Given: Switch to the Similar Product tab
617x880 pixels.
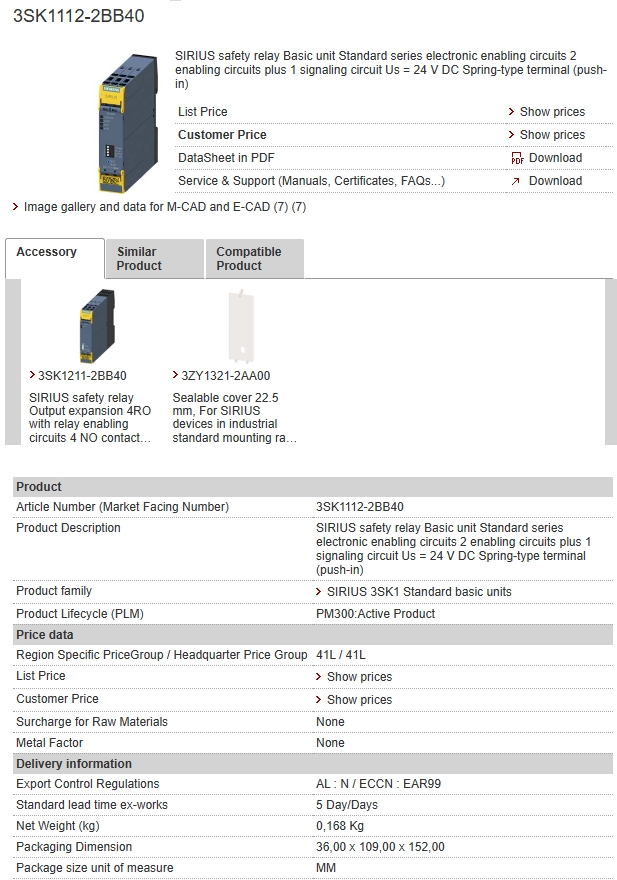Looking at the screenshot, I should pos(154,259).
